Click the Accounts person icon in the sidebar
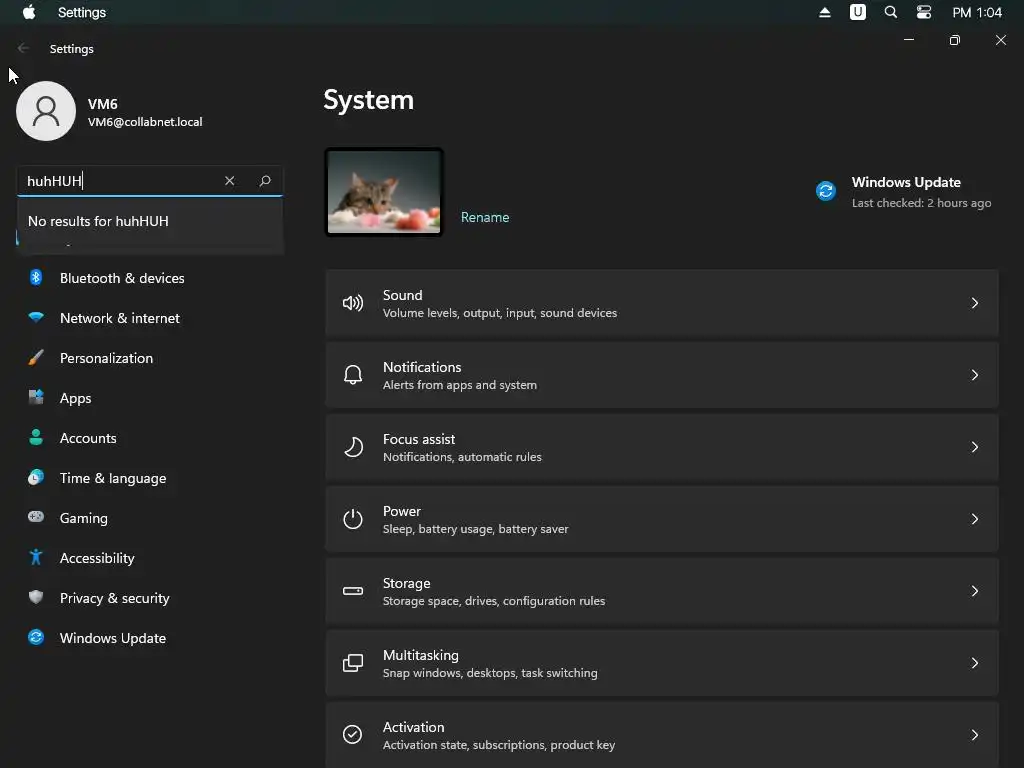This screenshot has width=1024, height=768. pyautogui.click(x=36, y=438)
